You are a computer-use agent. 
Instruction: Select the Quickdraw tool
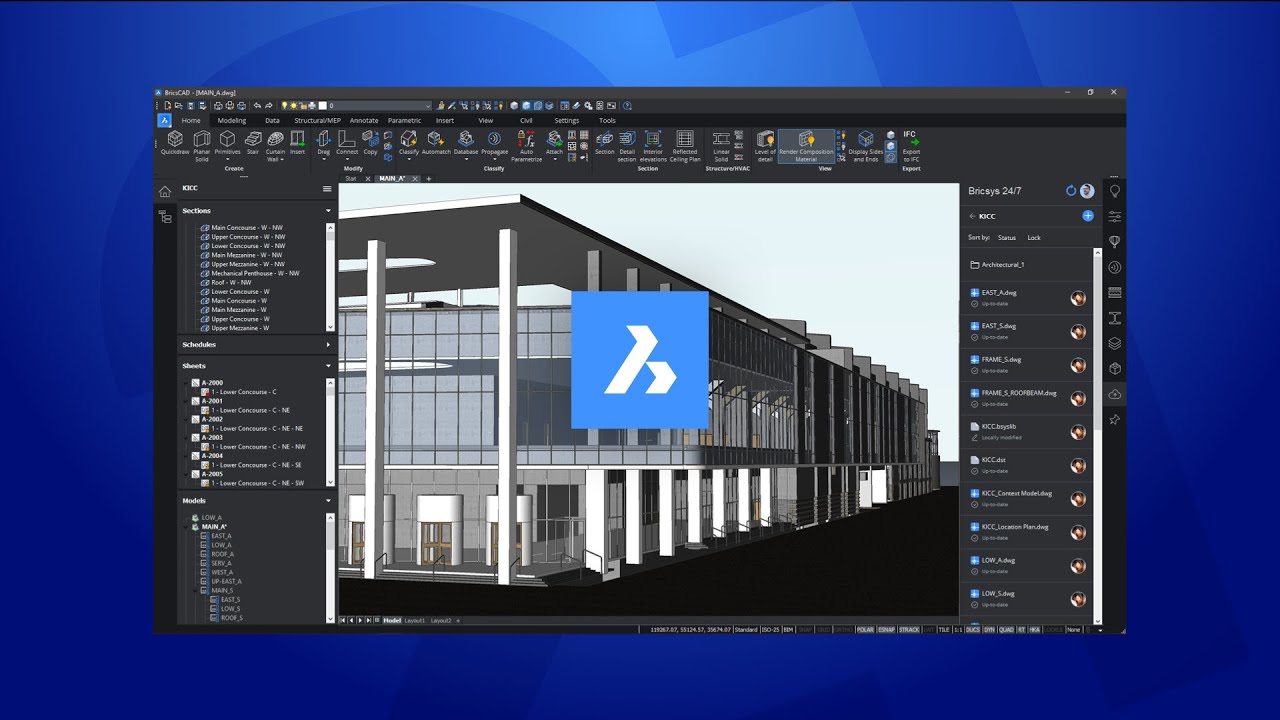point(175,144)
